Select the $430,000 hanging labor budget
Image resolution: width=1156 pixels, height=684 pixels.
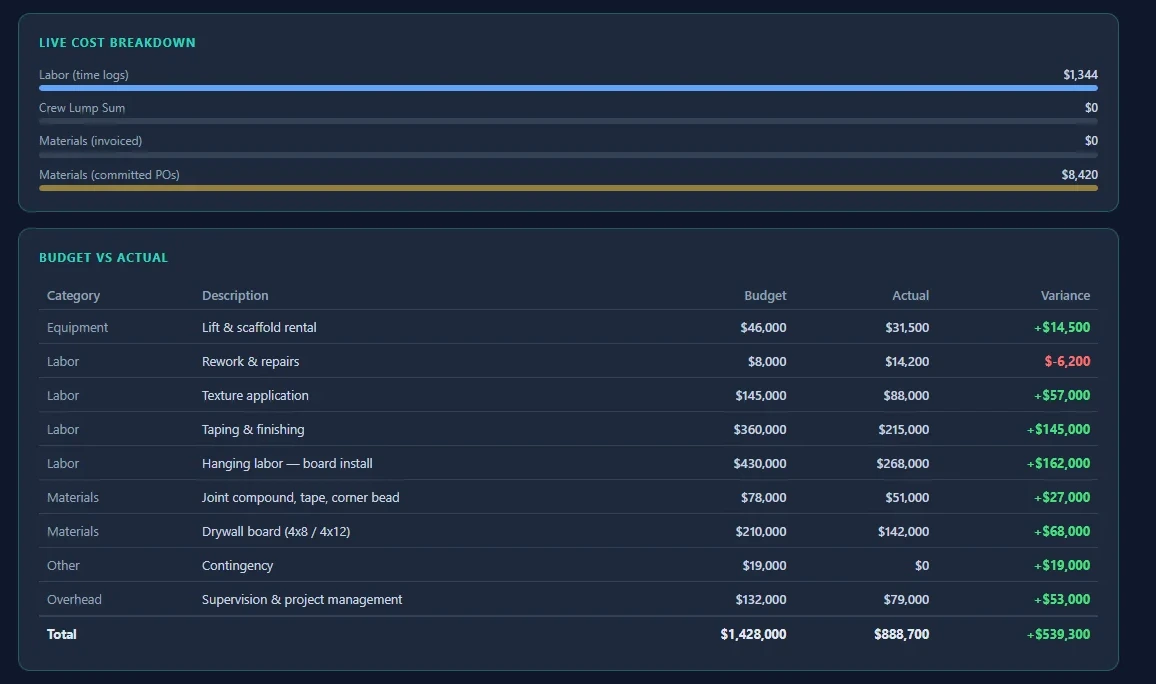tap(759, 464)
